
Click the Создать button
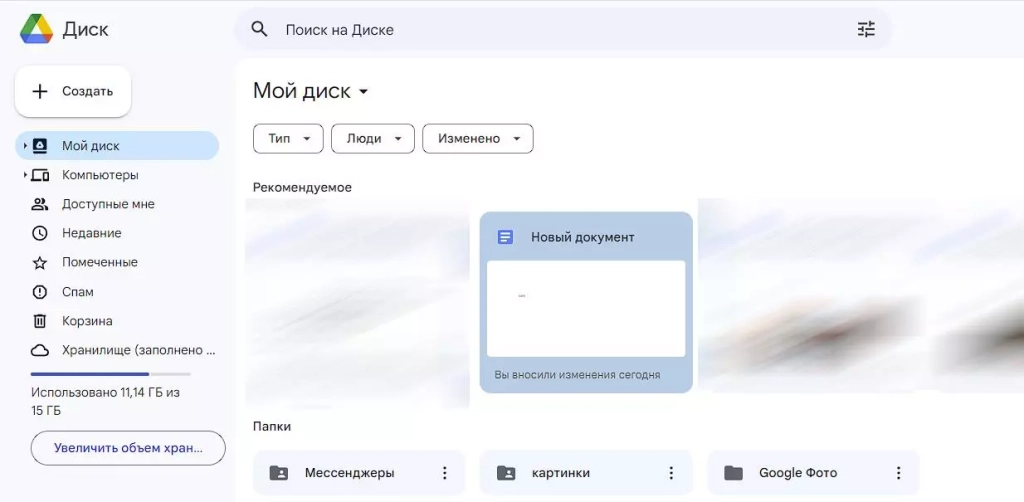click(x=73, y=91)
